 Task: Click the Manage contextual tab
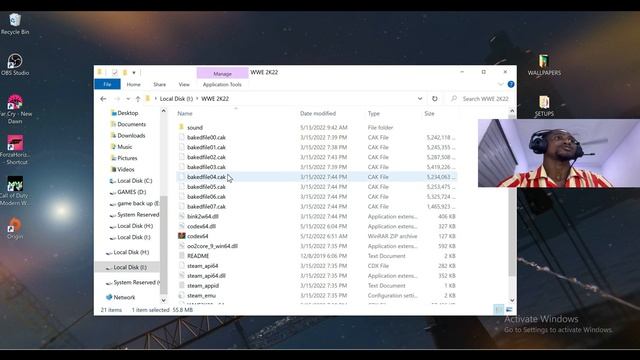(x=222, y=73)
